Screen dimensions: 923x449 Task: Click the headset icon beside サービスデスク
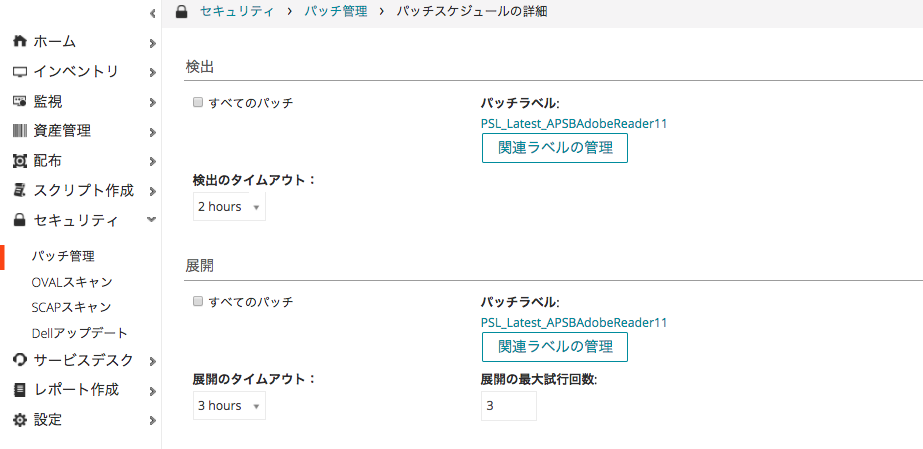coord(20,359)
